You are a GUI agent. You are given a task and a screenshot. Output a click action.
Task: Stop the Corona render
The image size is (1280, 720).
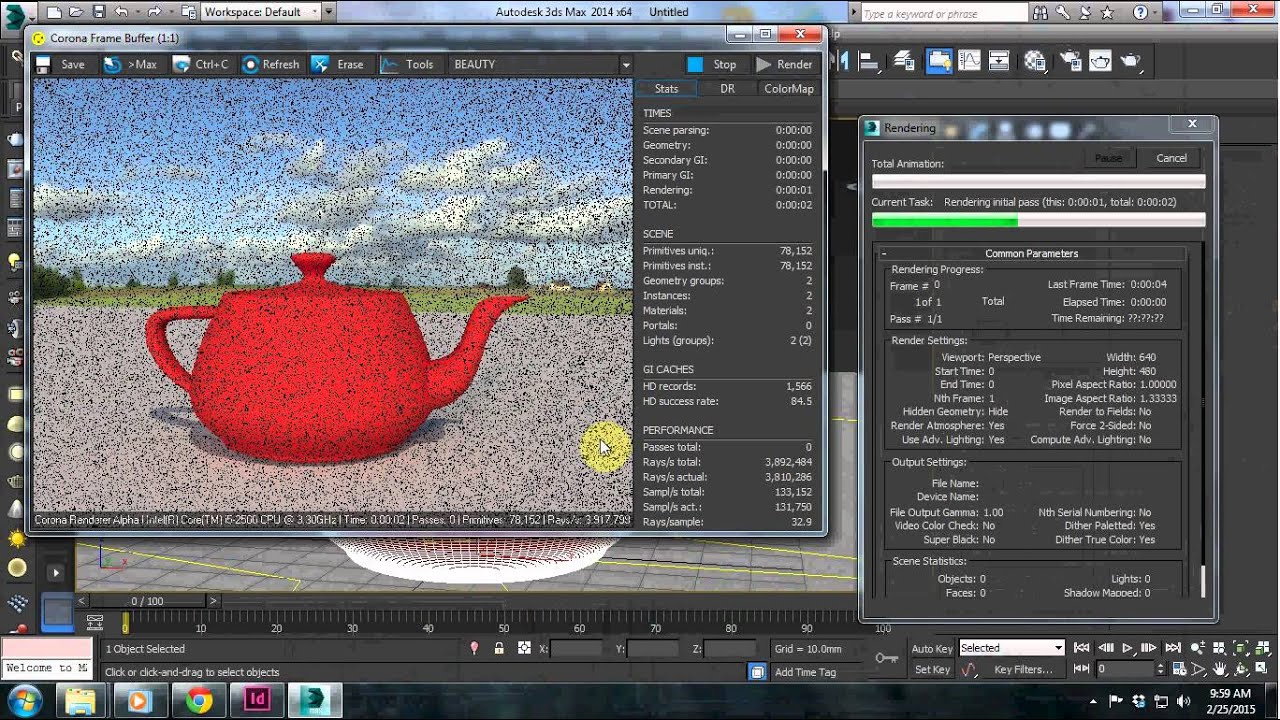(x=712, y=64)
